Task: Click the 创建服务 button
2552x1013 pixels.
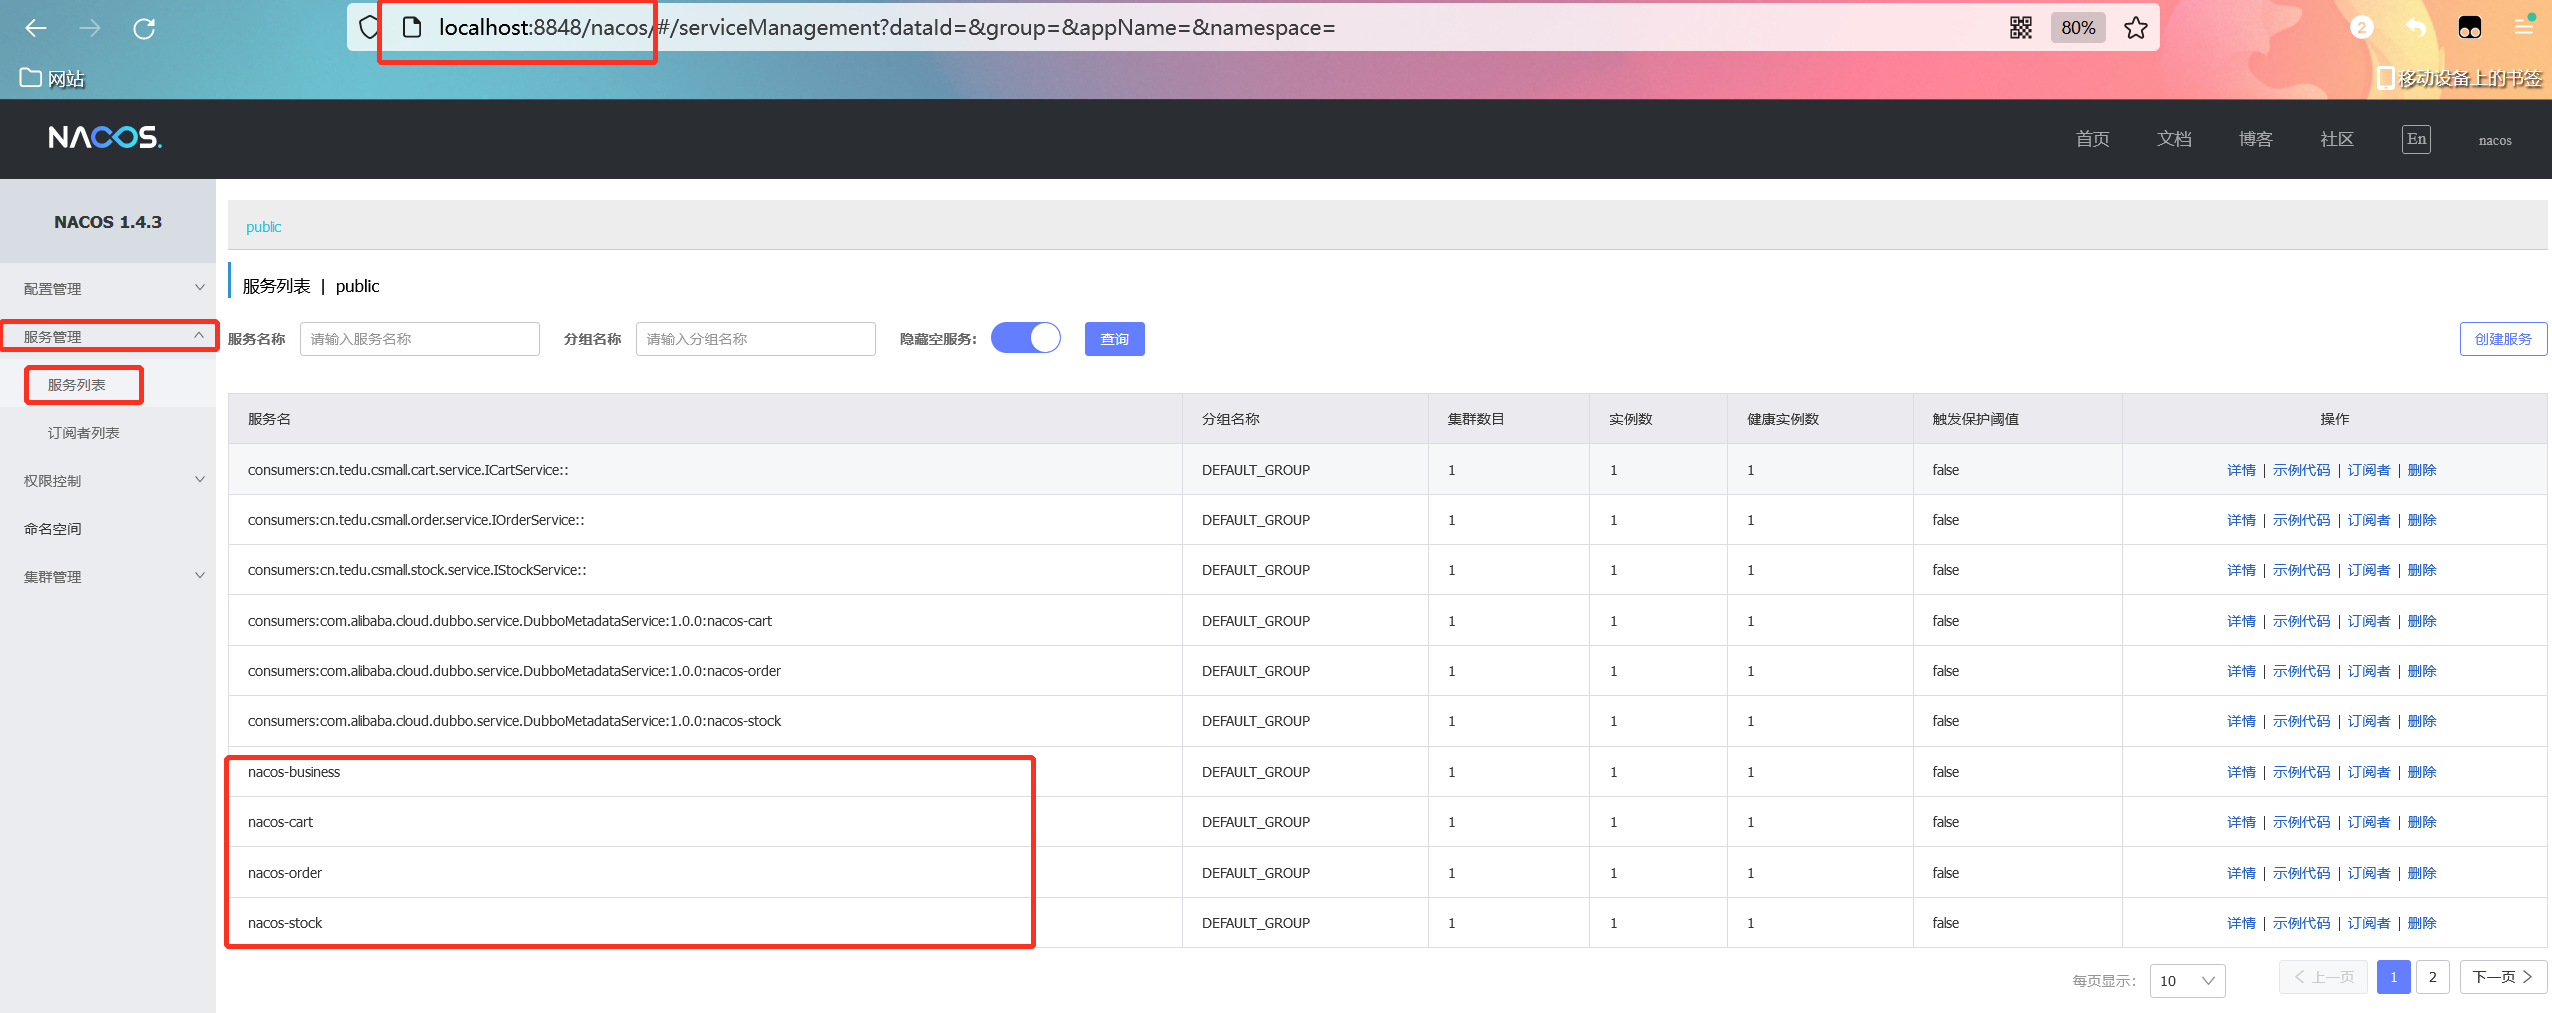Action: pyautogui.click(x=2503, y=338)
